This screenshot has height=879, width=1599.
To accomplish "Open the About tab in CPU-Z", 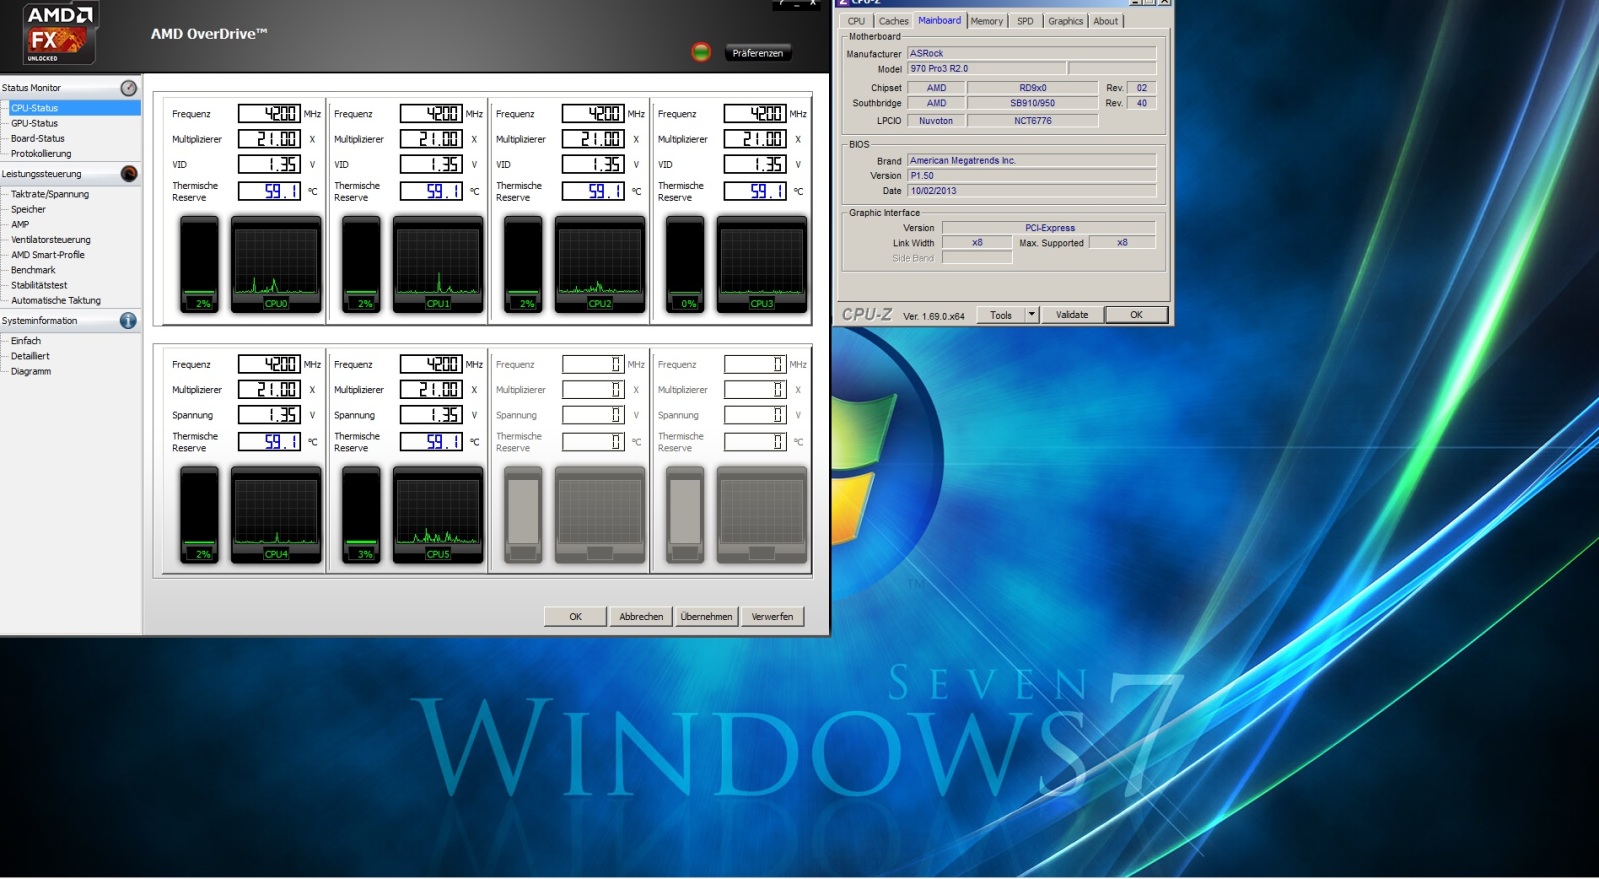I will [1106, 21].
